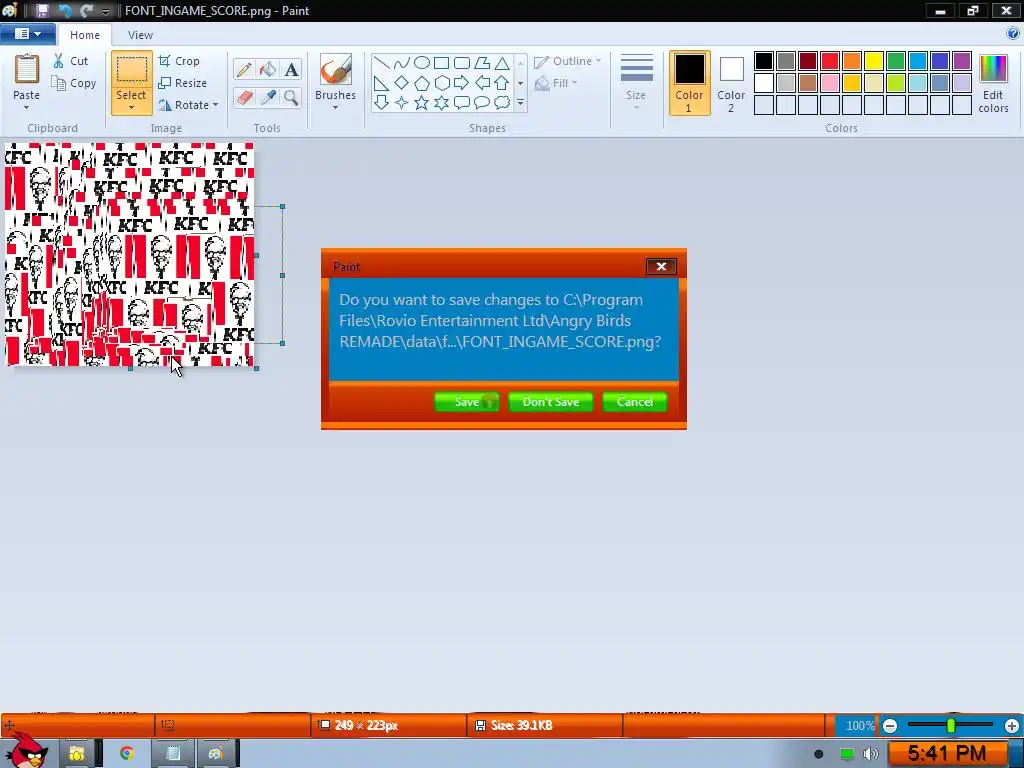Zoom out with the minus button
The height and width of the screenshot is (768, 1024).
tap(889, 726)
